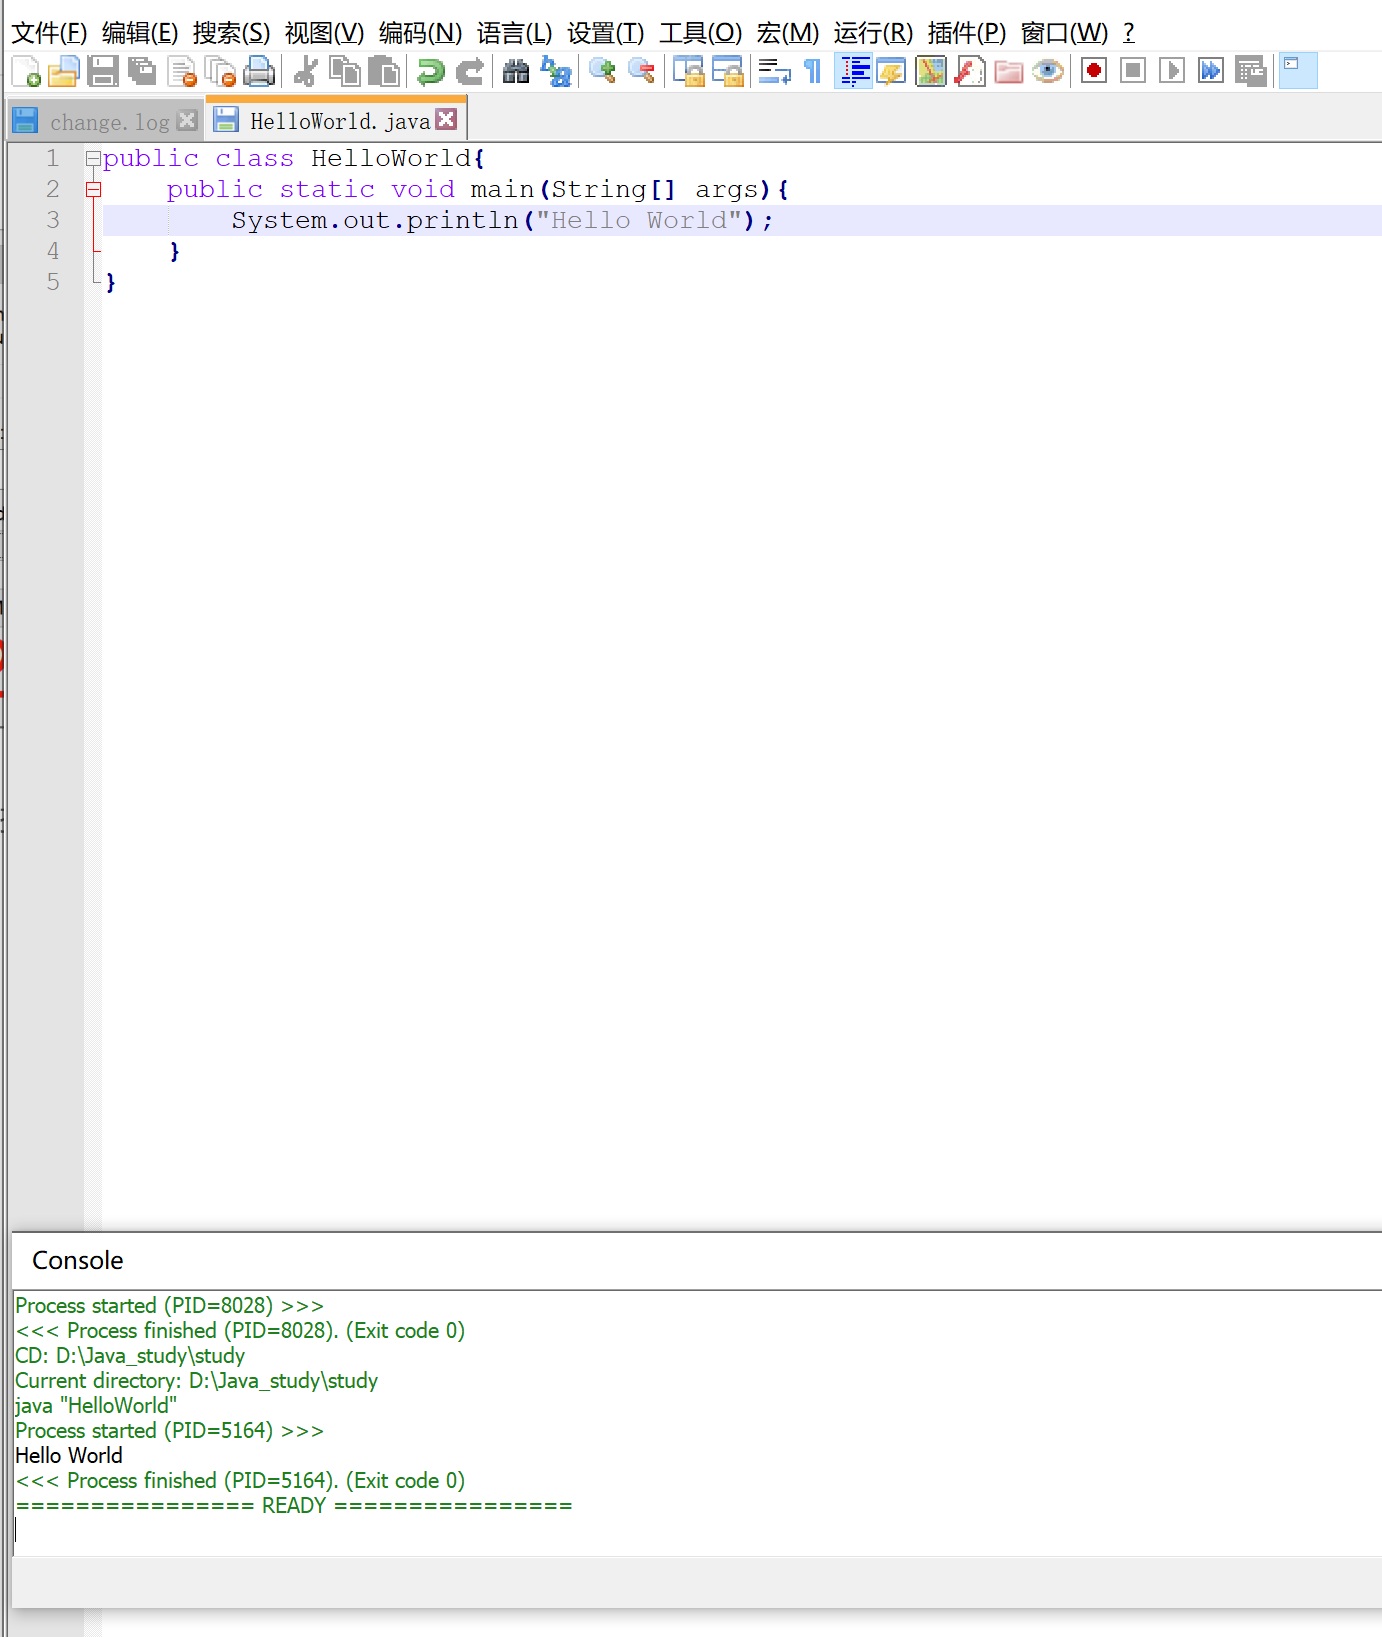Click 'Process started (PID=5164)' console line
This screenshot has width=1382, height=1637.
pyautogui.click(x=170, y=1430)
